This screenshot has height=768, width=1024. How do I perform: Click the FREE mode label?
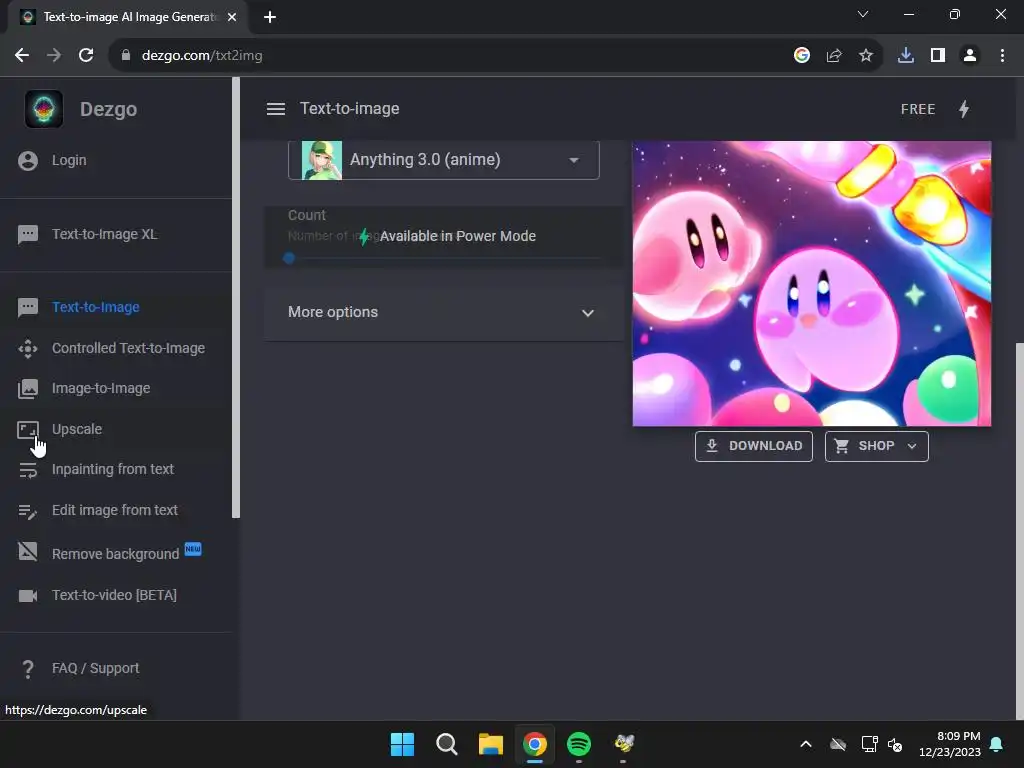(x=918, y=110)
